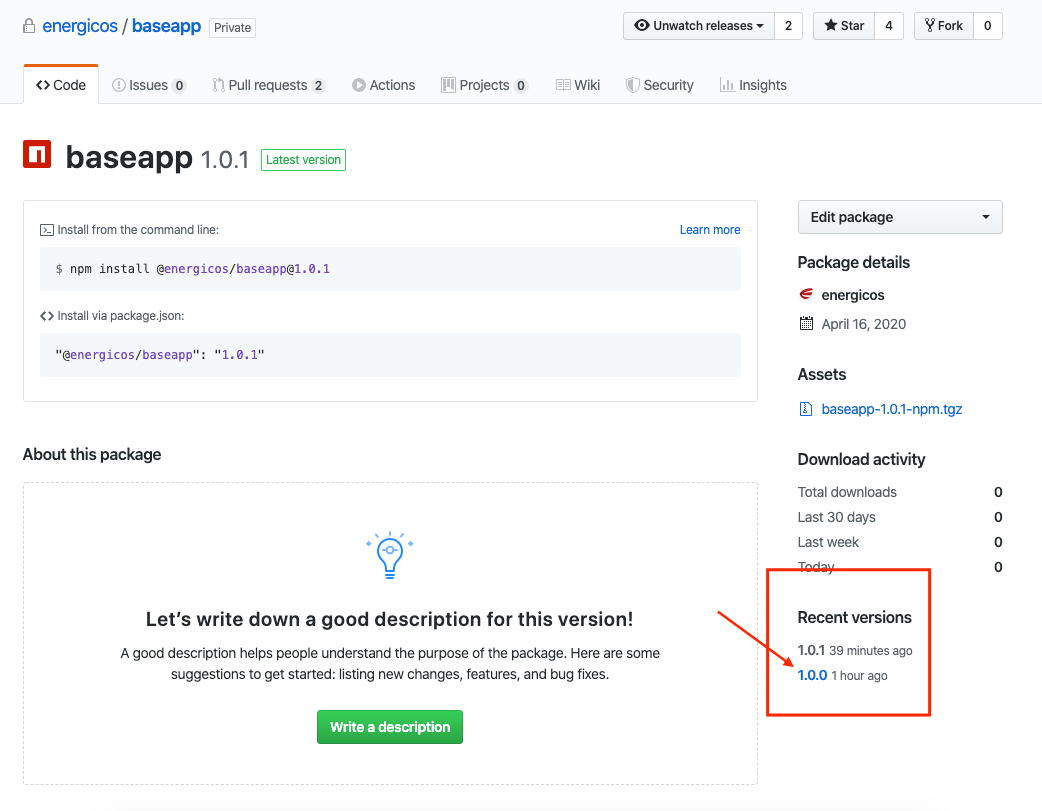Click the Issues tab exclamation icon
Viewport: 1042px width, 811px height.
(118, 85)
